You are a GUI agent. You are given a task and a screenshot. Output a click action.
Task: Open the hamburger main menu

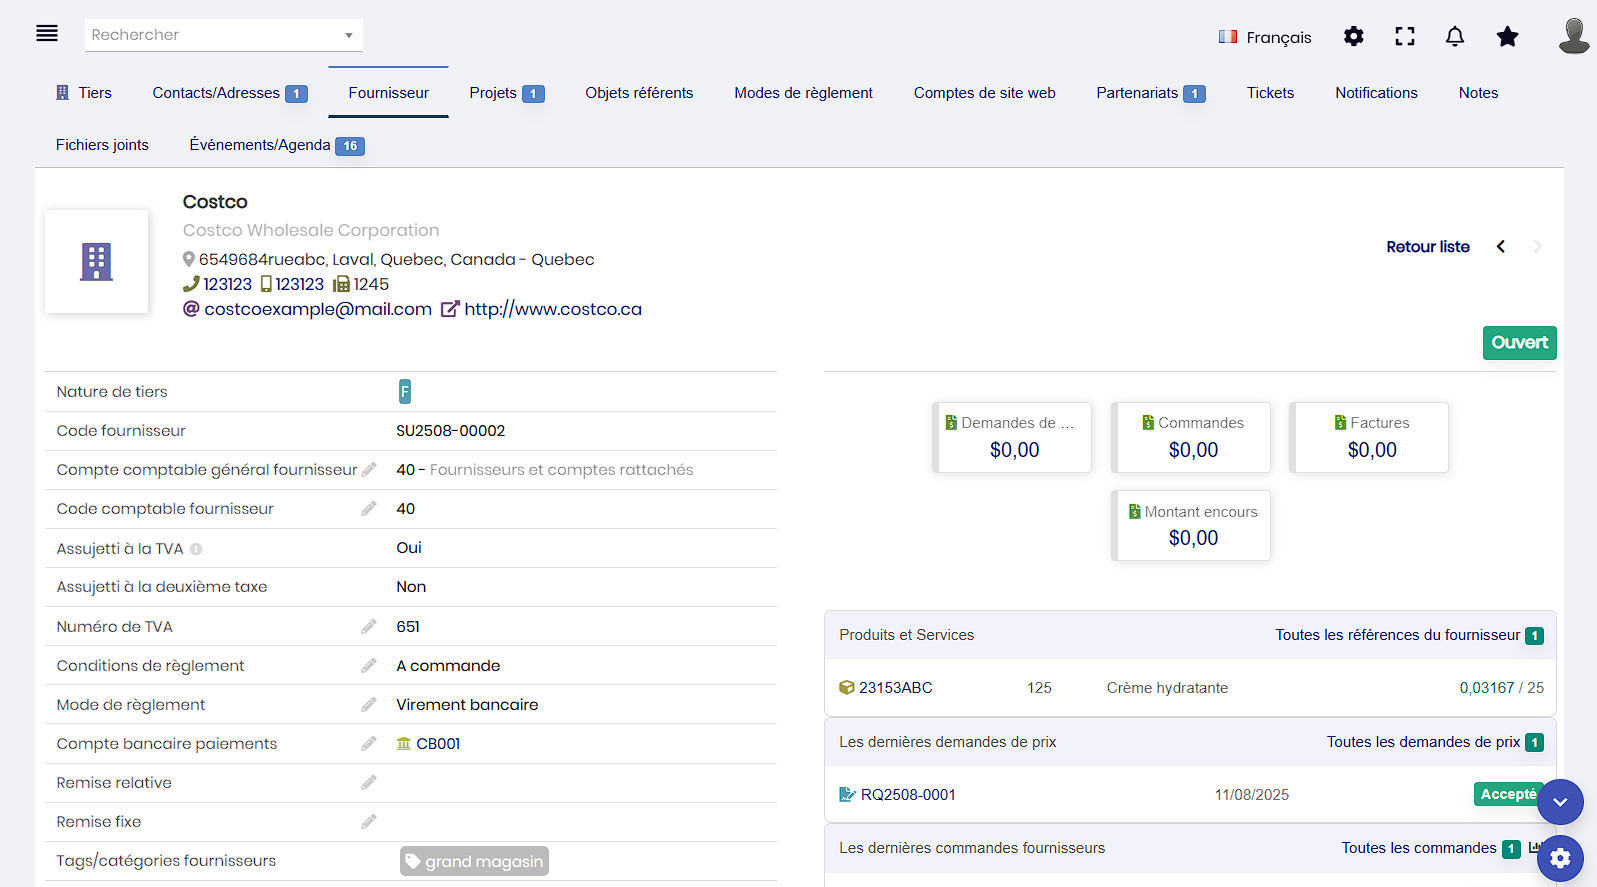point(47,34)
